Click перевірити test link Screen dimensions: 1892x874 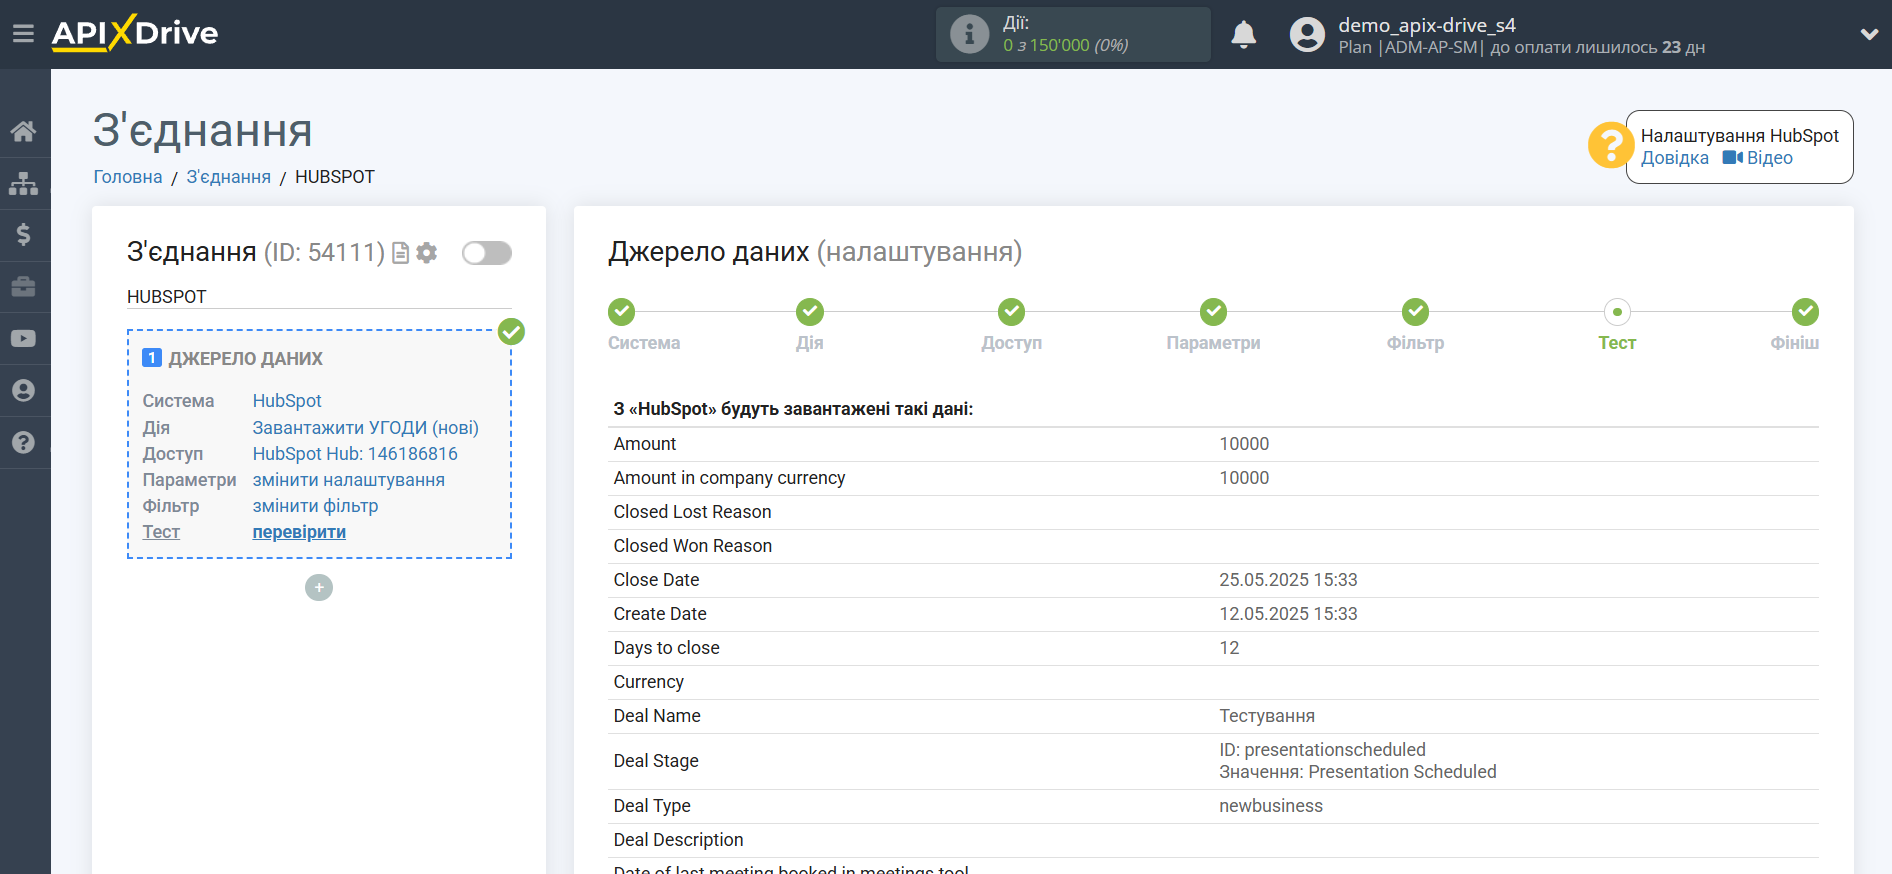(299, 532)
